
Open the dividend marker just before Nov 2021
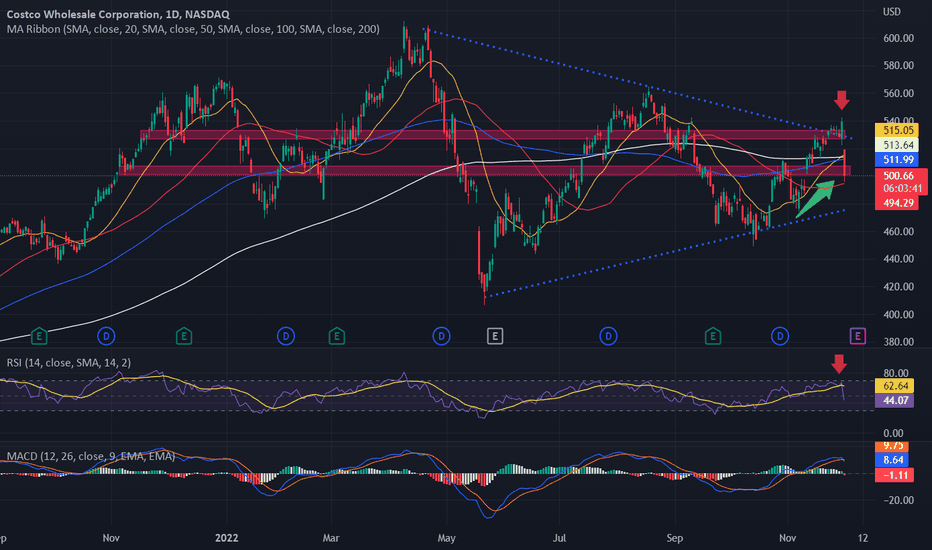tap(106, 337)
